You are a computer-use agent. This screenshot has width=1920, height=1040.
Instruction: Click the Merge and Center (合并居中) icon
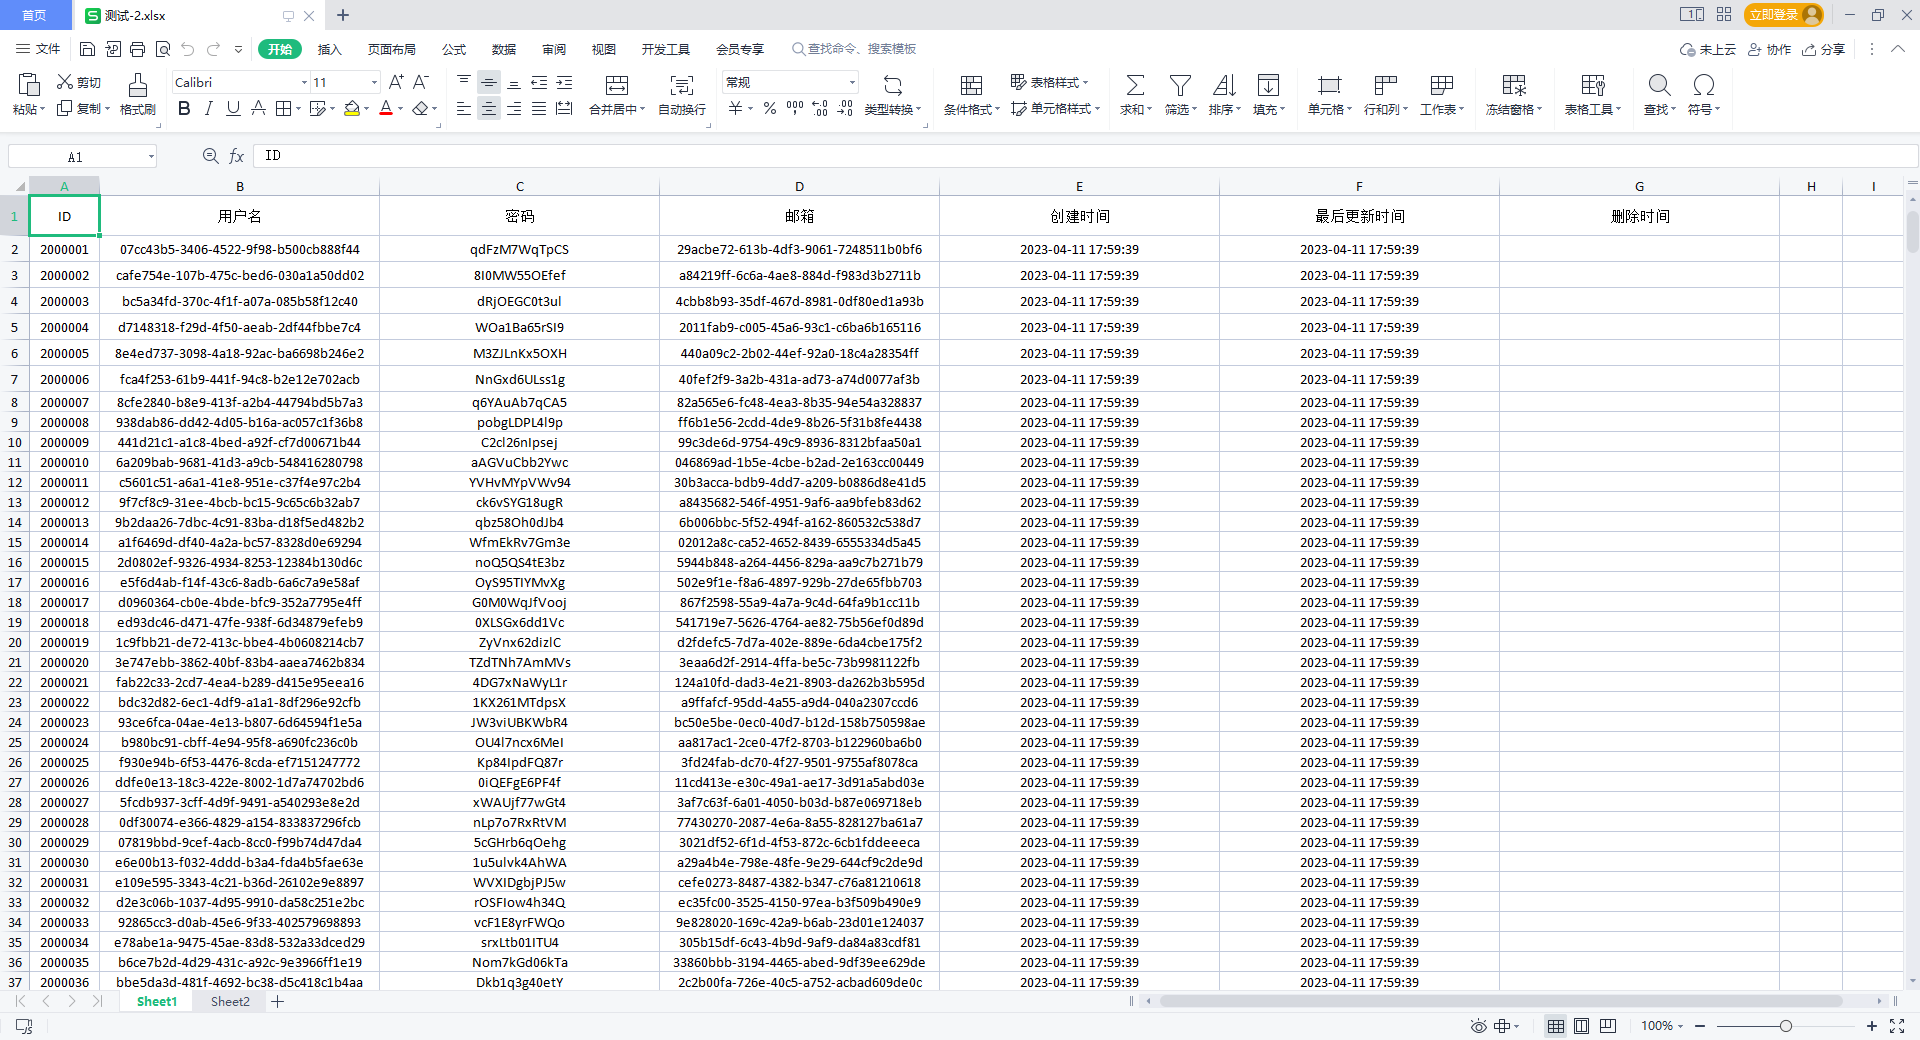[617, 85]
